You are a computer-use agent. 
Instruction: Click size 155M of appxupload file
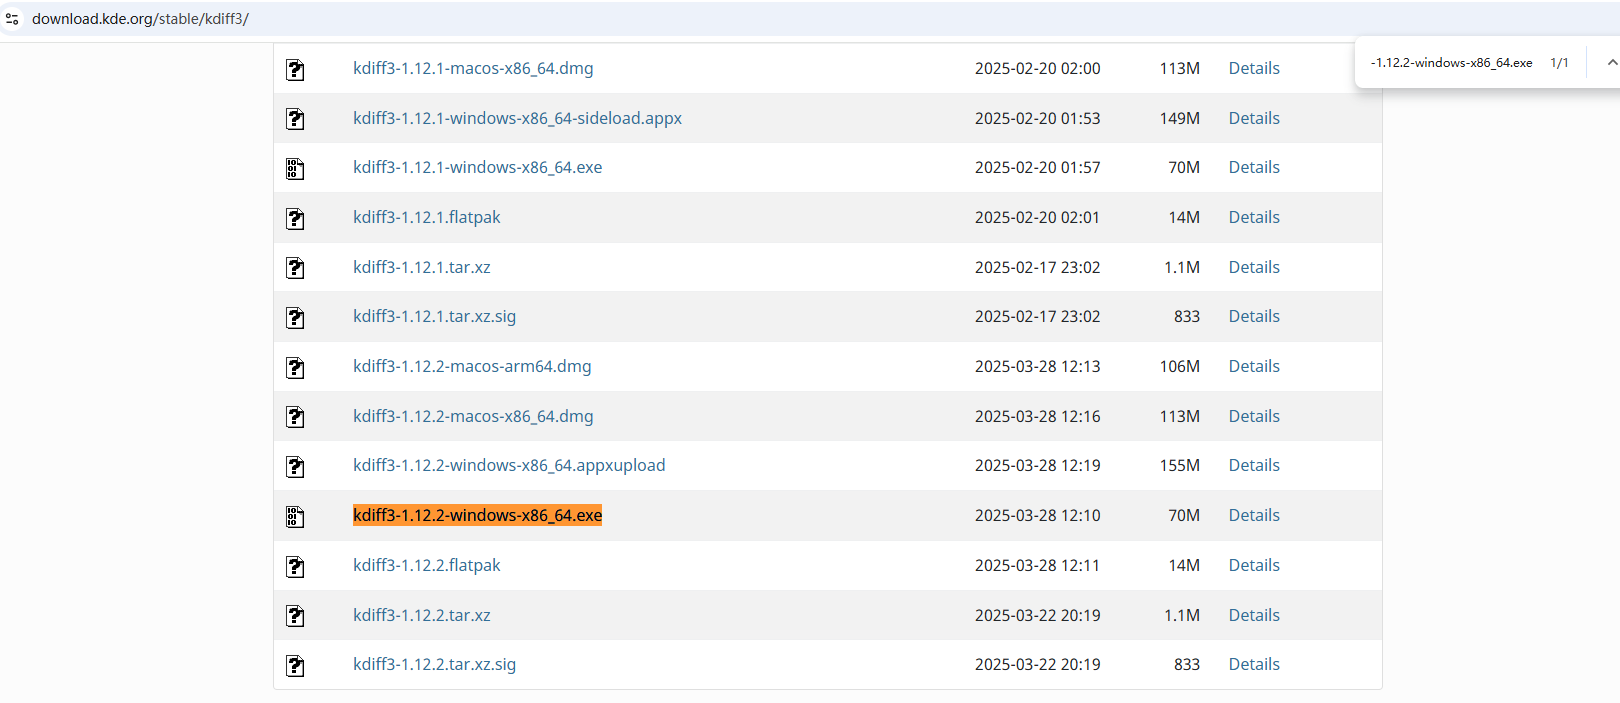pyautogui.click(x=1180, y=465)
